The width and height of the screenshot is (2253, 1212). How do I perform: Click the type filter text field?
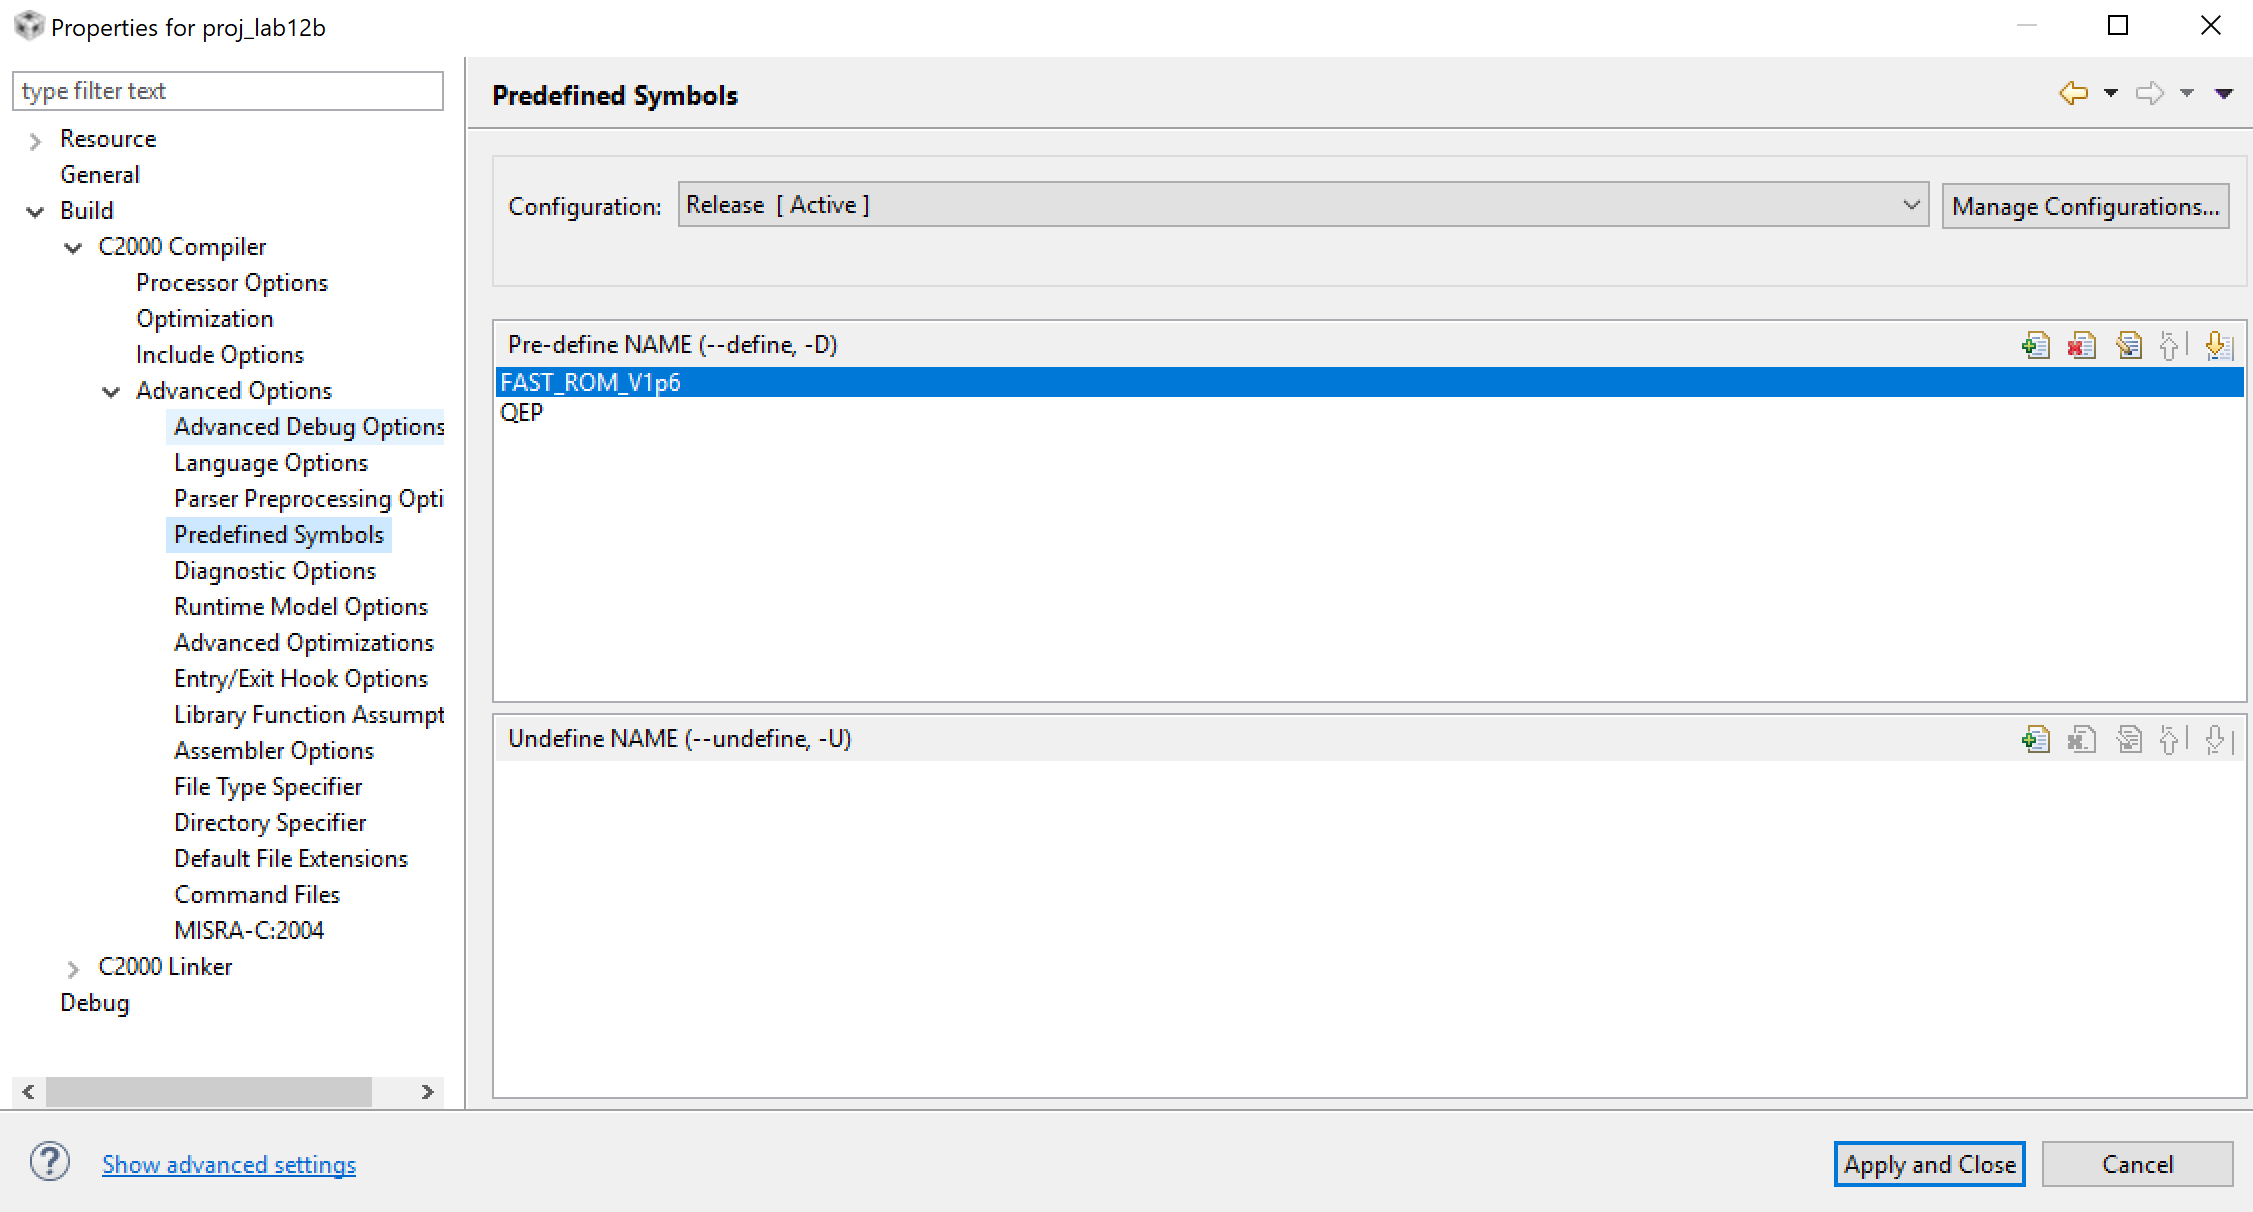pyautogui.click(x=227, y=91)
